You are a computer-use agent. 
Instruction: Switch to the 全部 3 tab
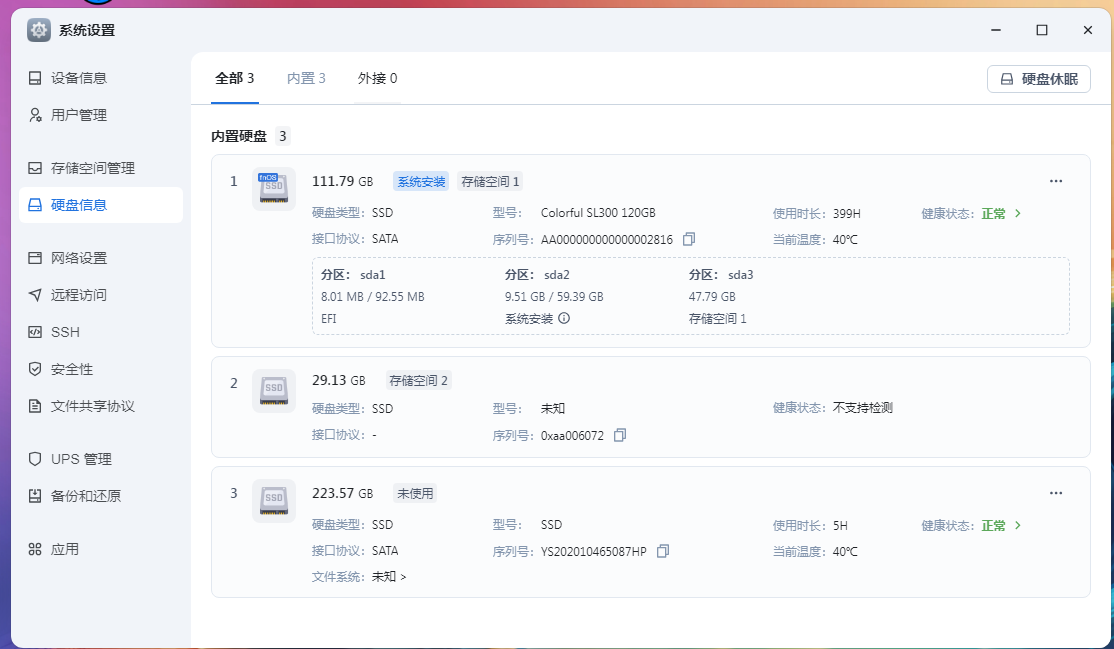(x=234, y=78)
